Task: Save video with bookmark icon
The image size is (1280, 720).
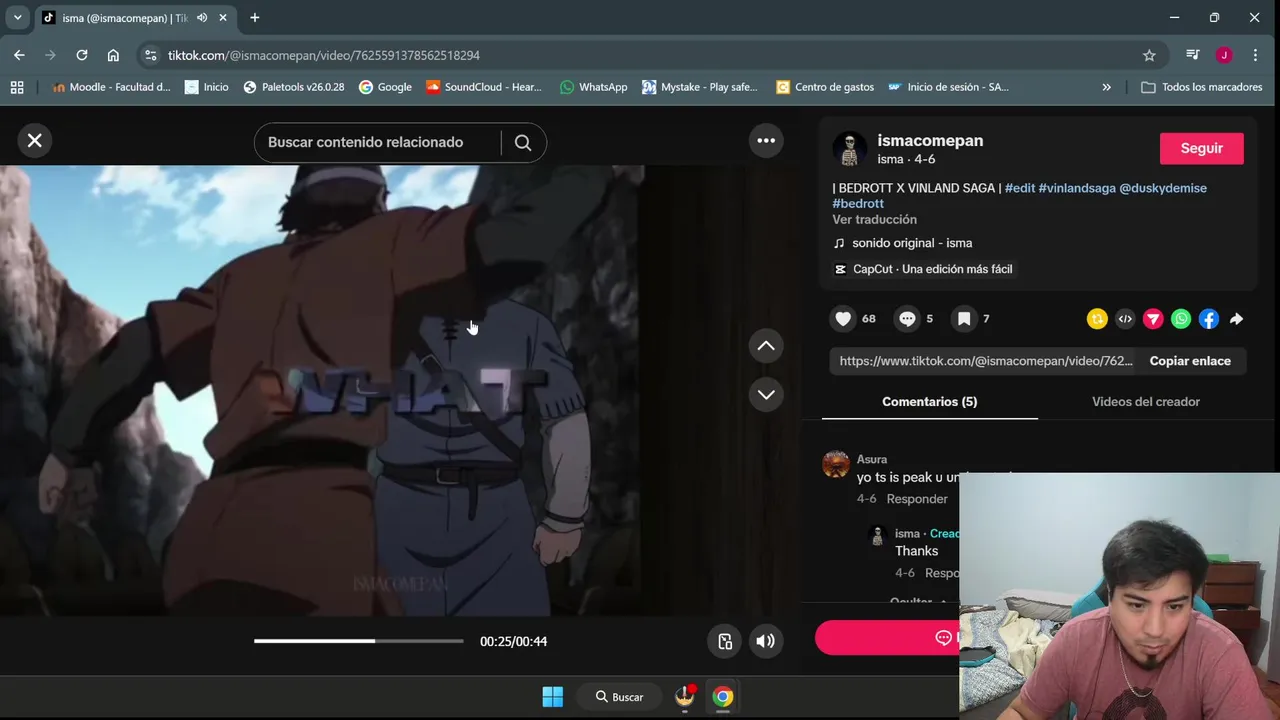Action: (x=964, y=319)
